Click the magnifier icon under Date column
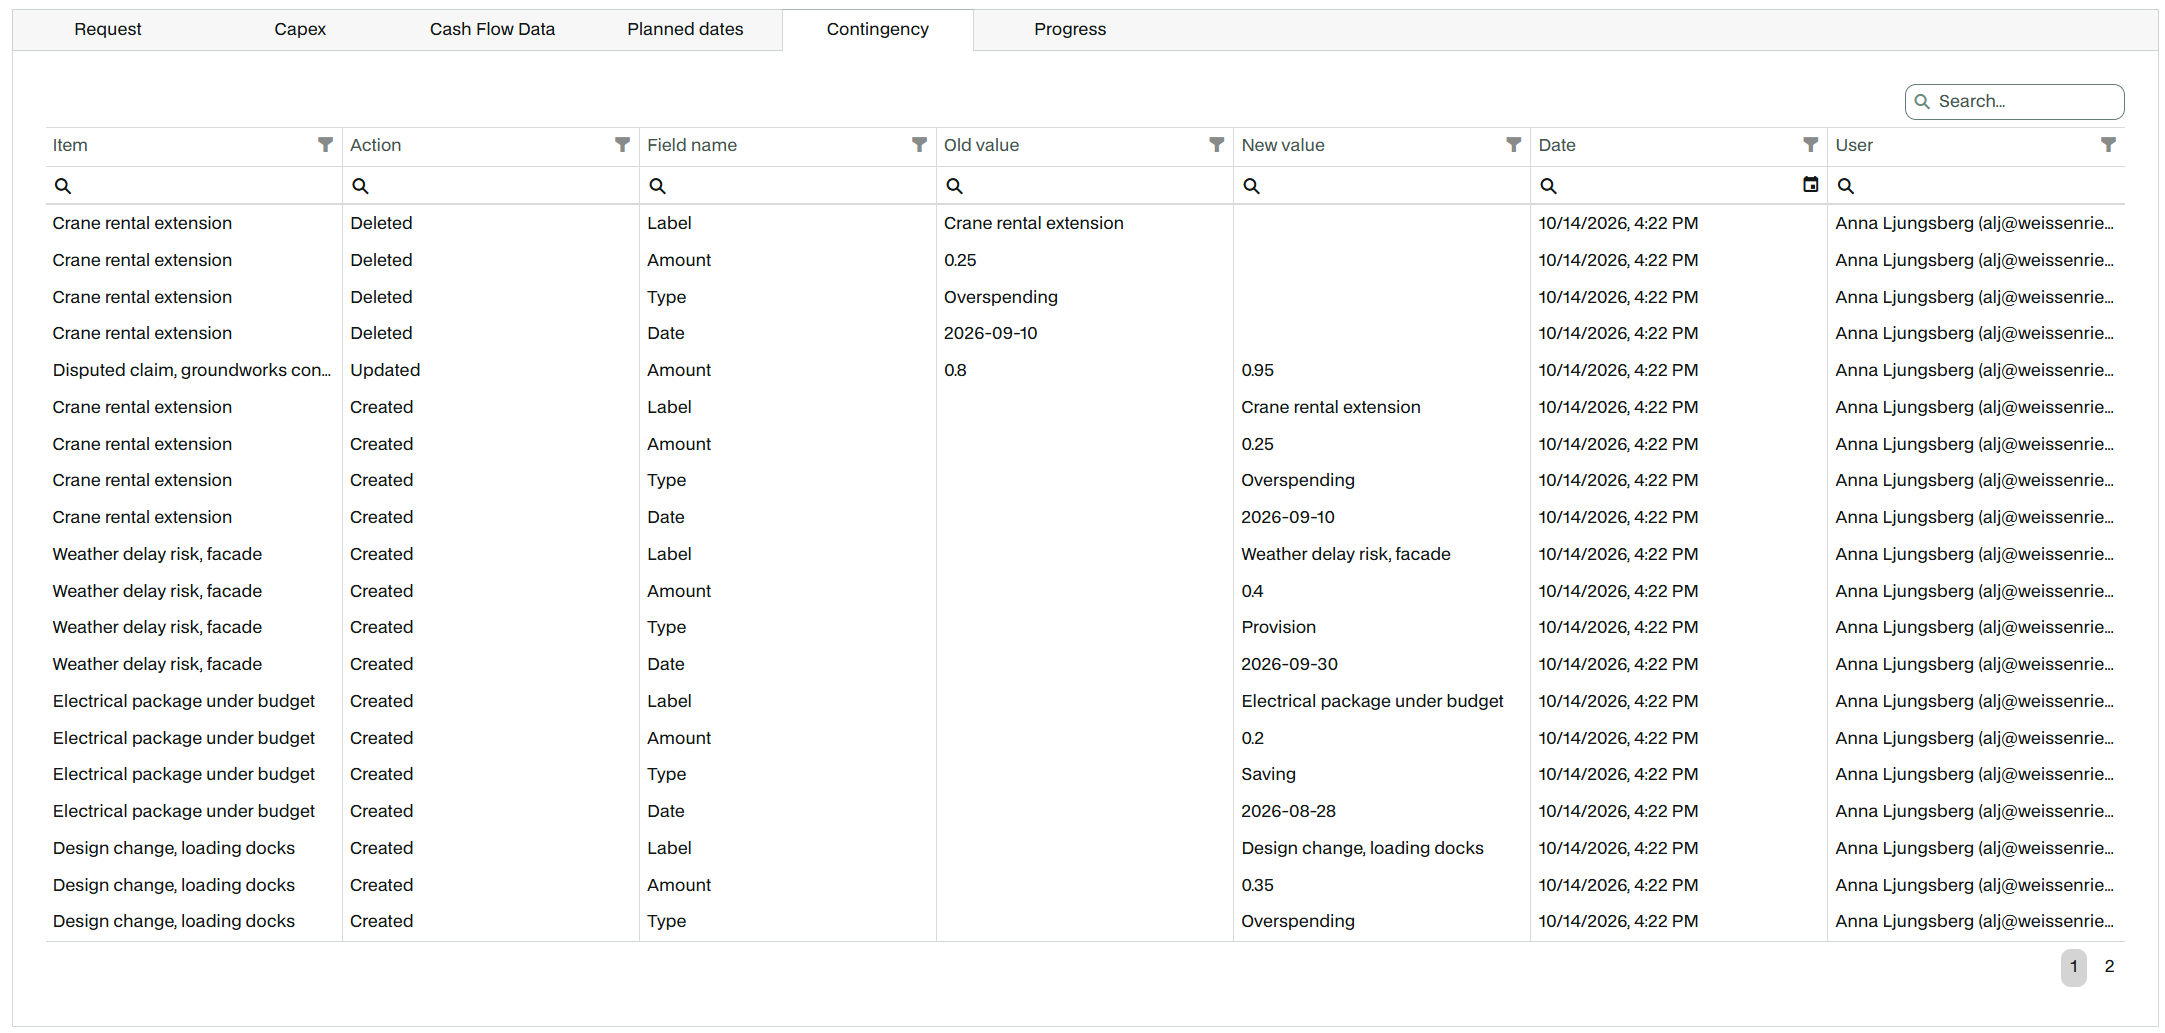 tap(1548, 186)
